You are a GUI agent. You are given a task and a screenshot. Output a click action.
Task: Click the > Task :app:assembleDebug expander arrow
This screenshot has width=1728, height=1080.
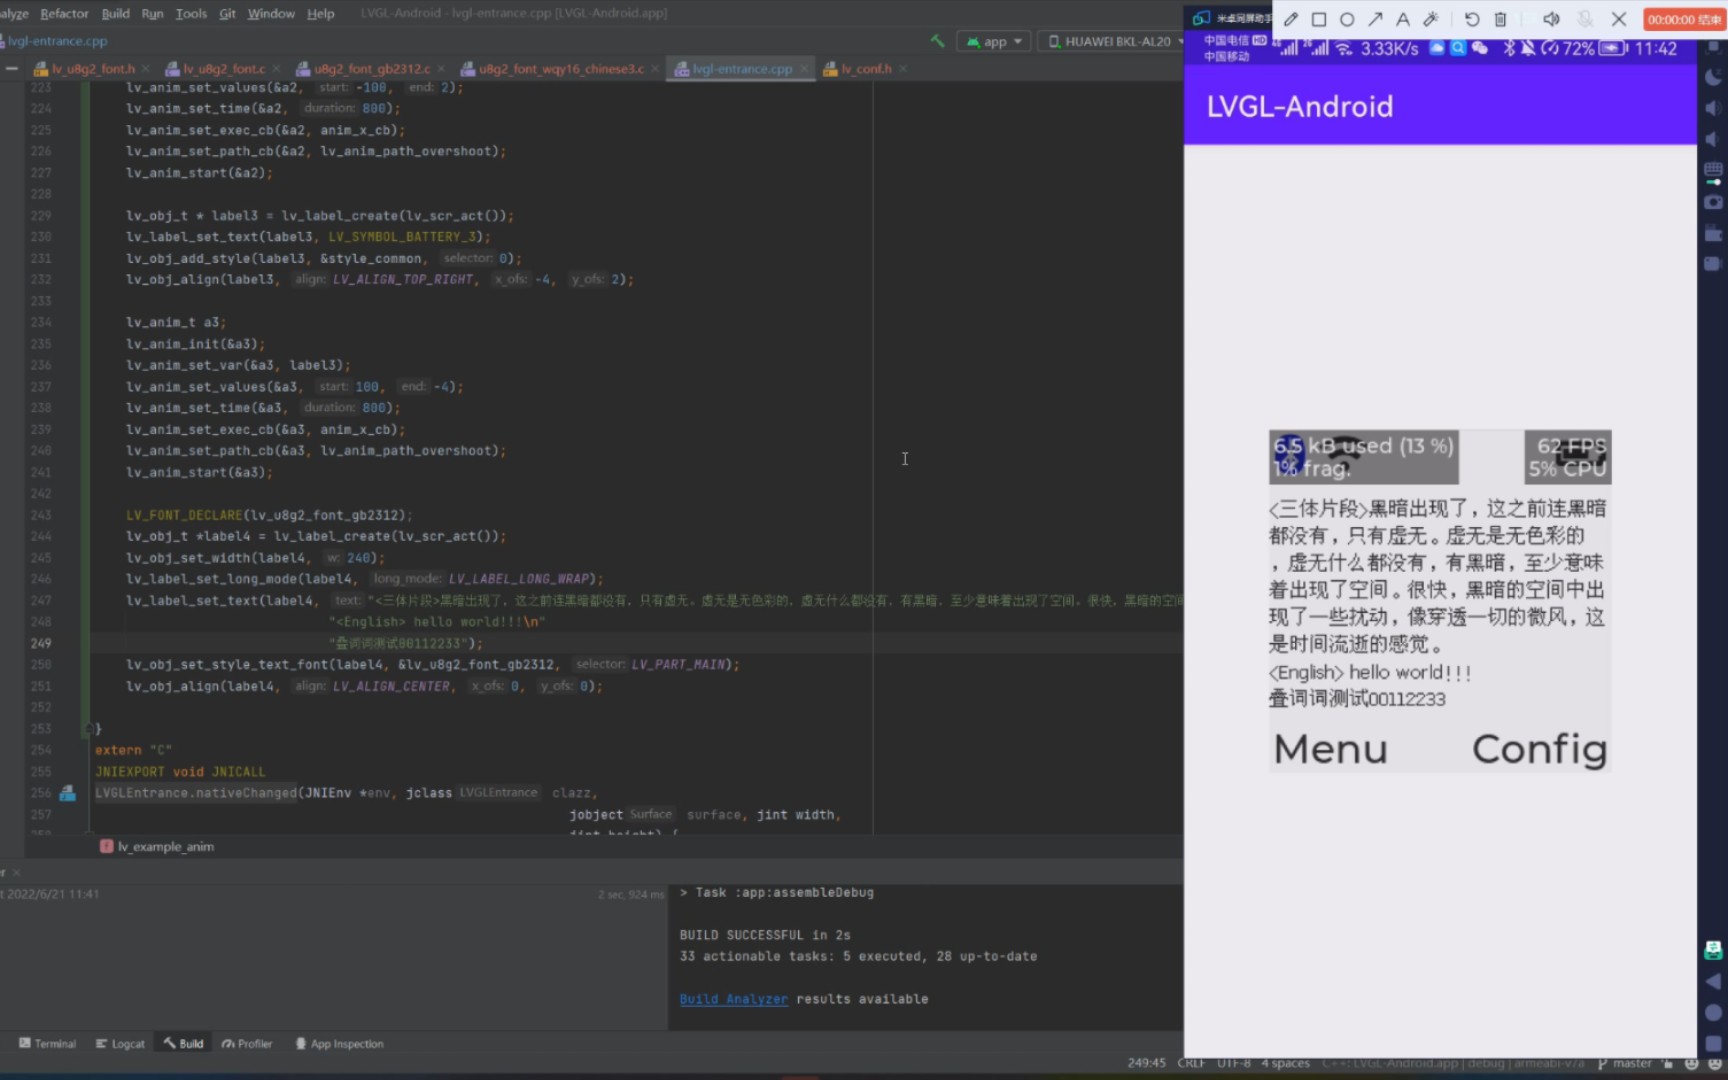[684, 892]
